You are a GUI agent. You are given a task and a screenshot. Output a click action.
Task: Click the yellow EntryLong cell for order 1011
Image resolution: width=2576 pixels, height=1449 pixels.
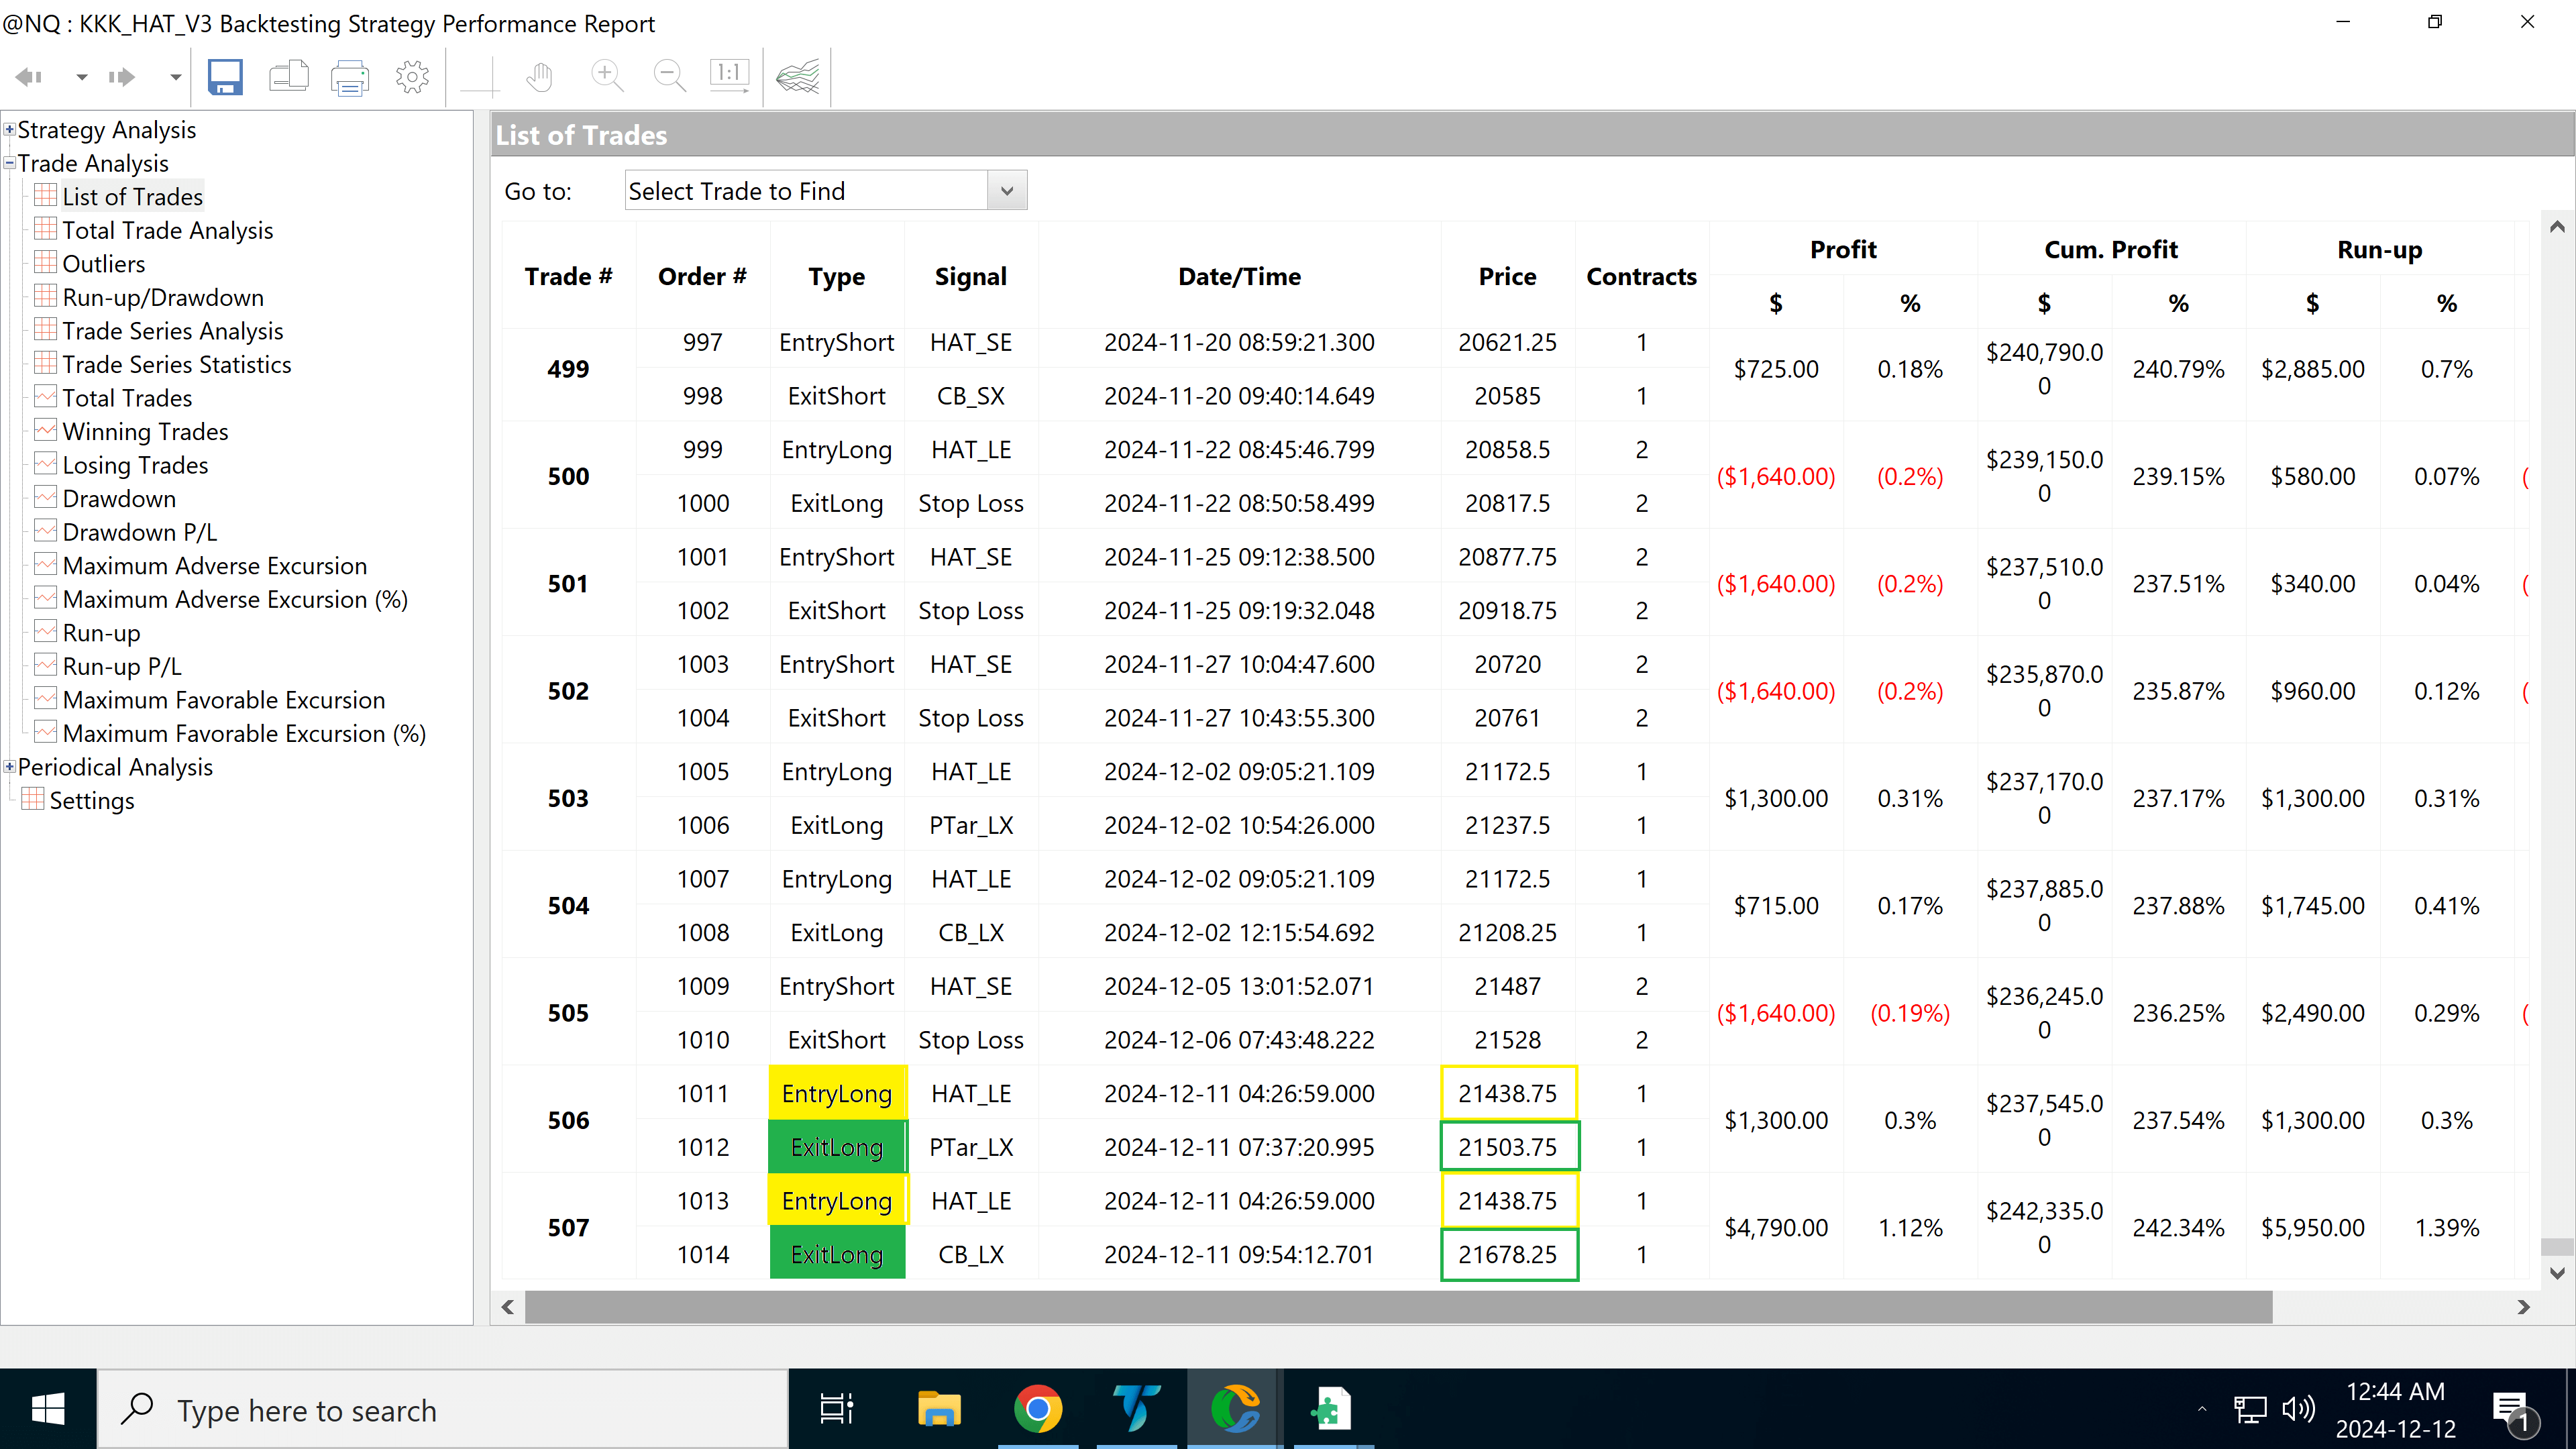click(837, 1093)
